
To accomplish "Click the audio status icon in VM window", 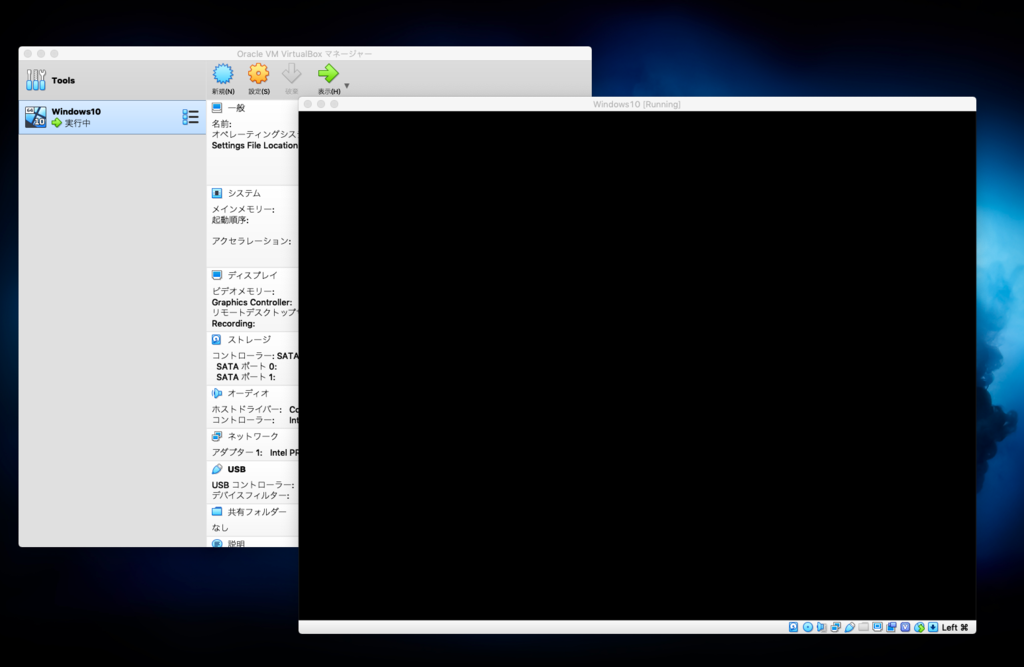I will (821, 627).
